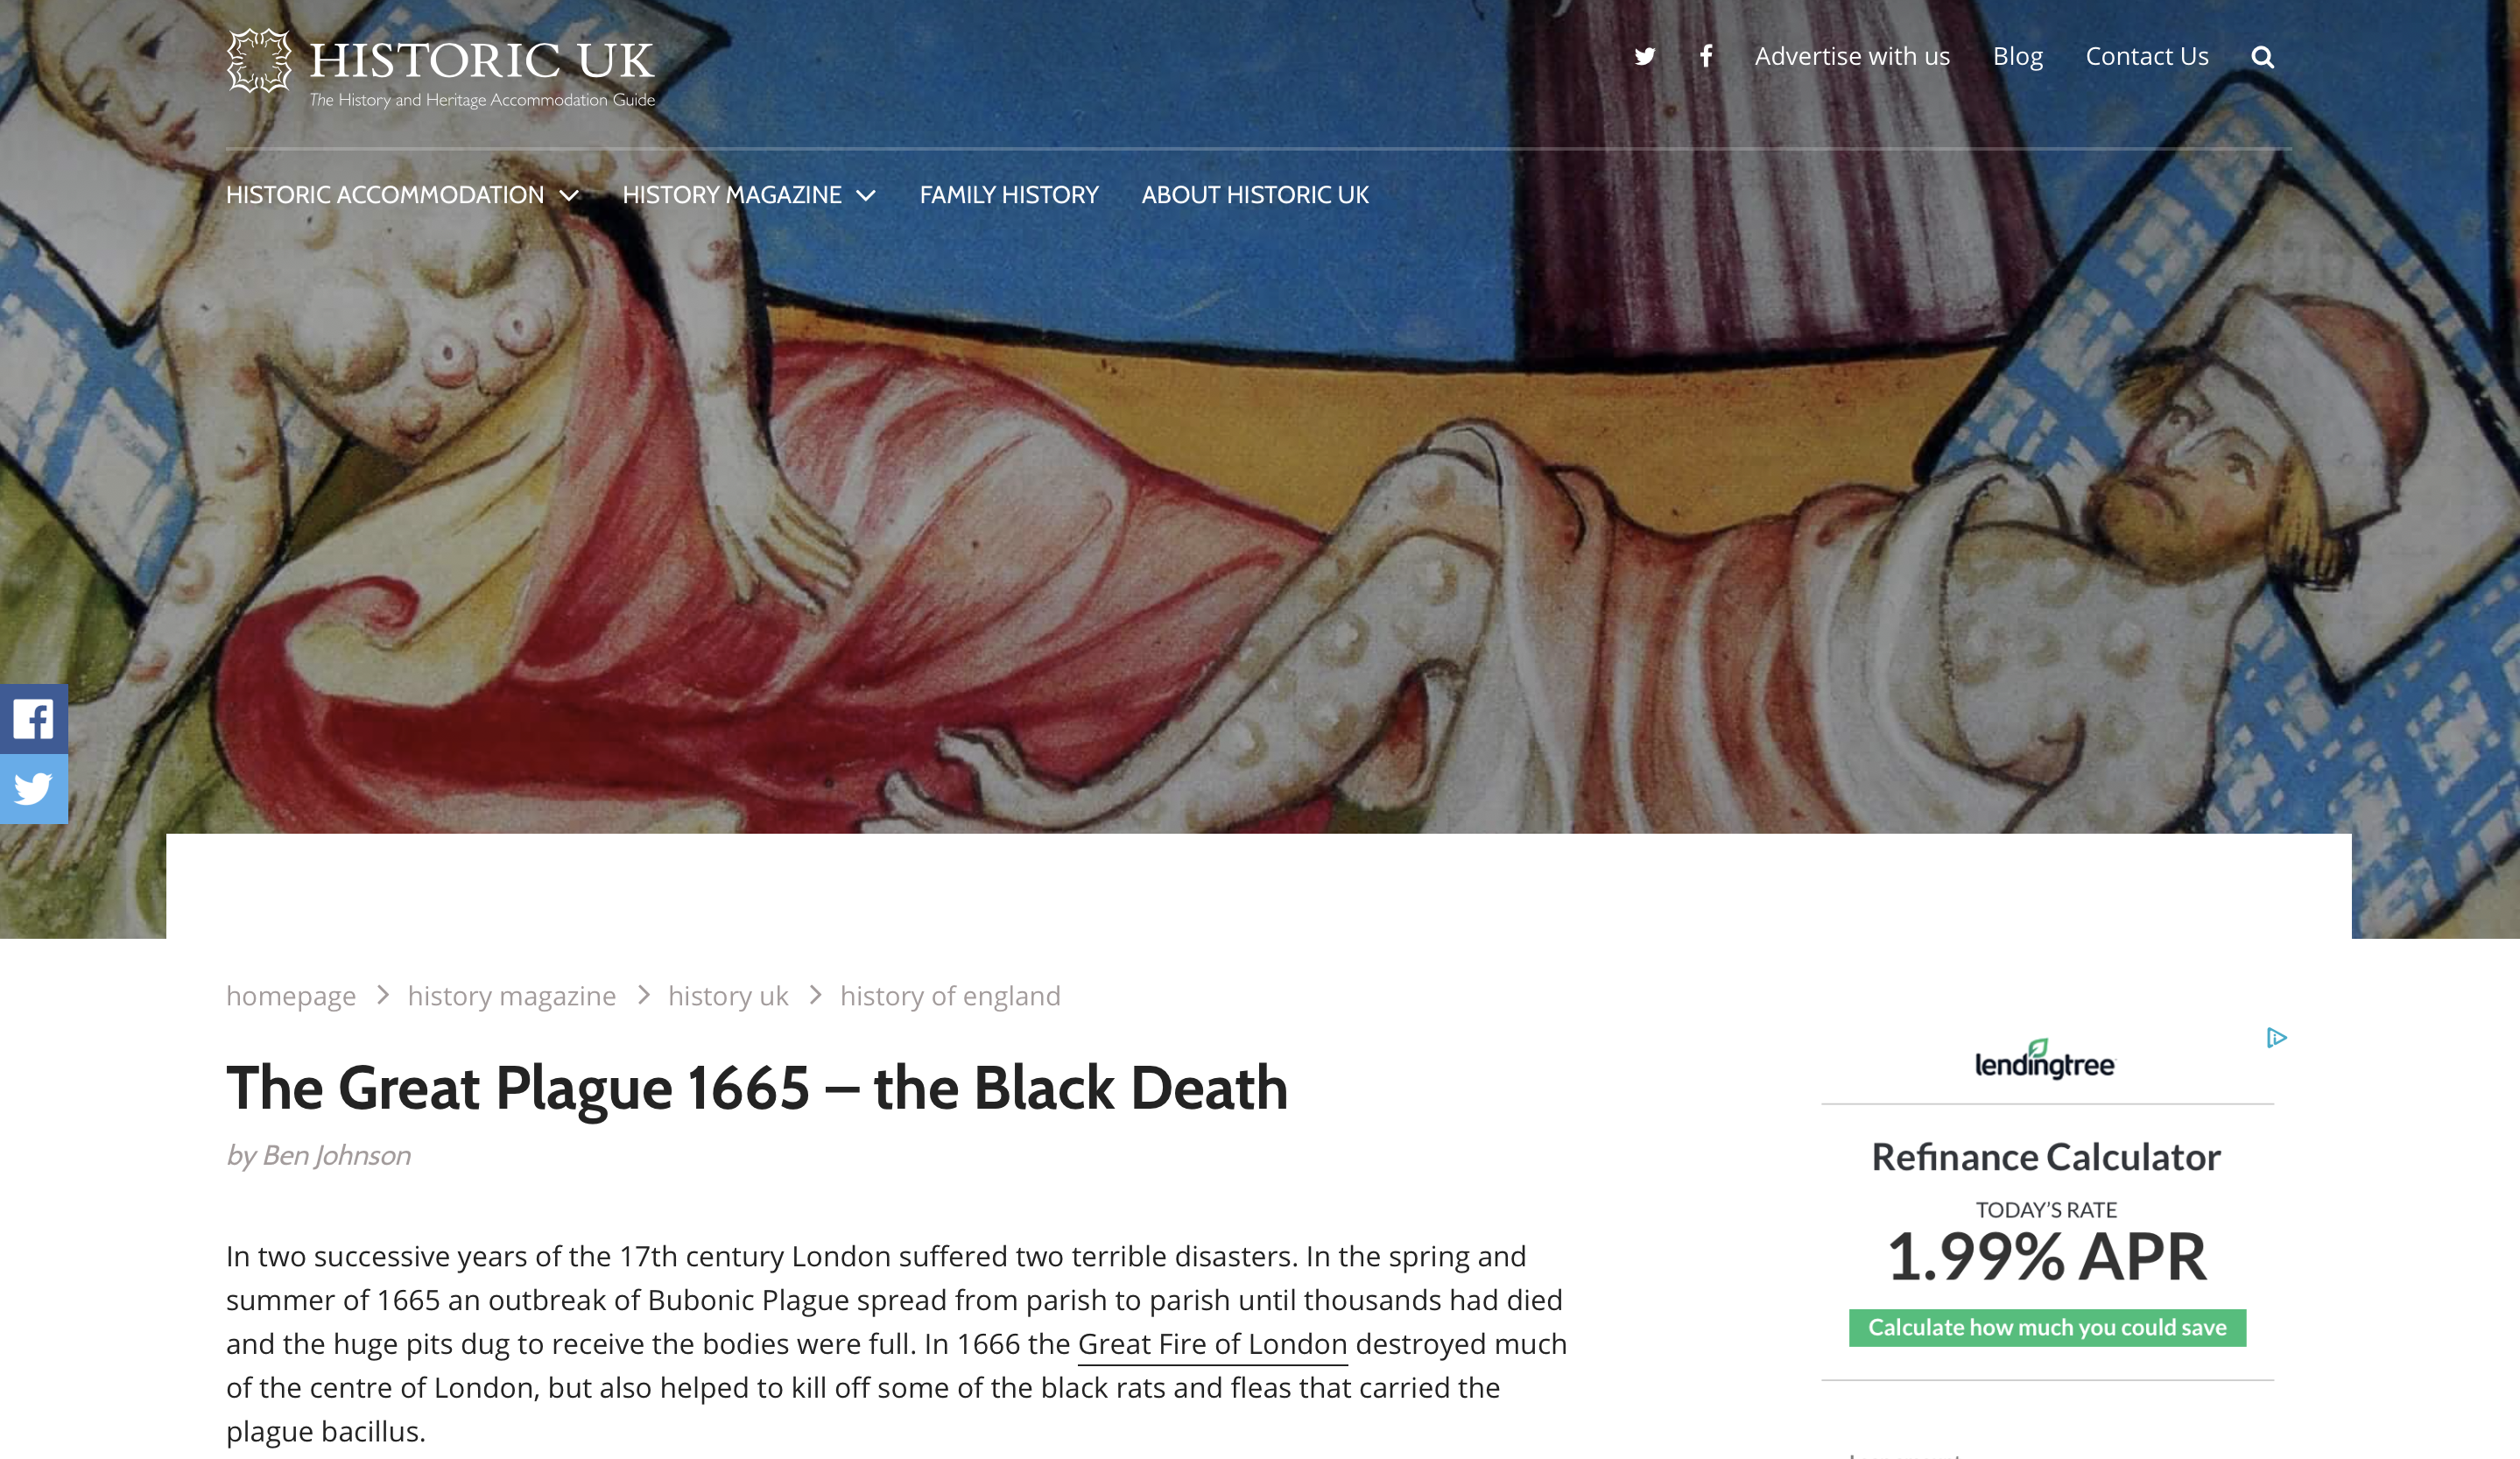The image size is (2520, 1459).
Task: Click the history of england breadcrumb
Action: coord(950,996)
